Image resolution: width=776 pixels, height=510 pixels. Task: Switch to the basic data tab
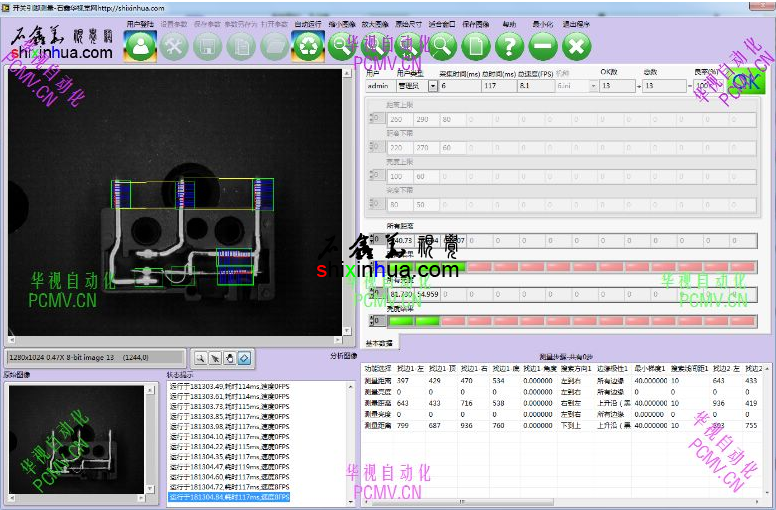click(x=379, y=343)
